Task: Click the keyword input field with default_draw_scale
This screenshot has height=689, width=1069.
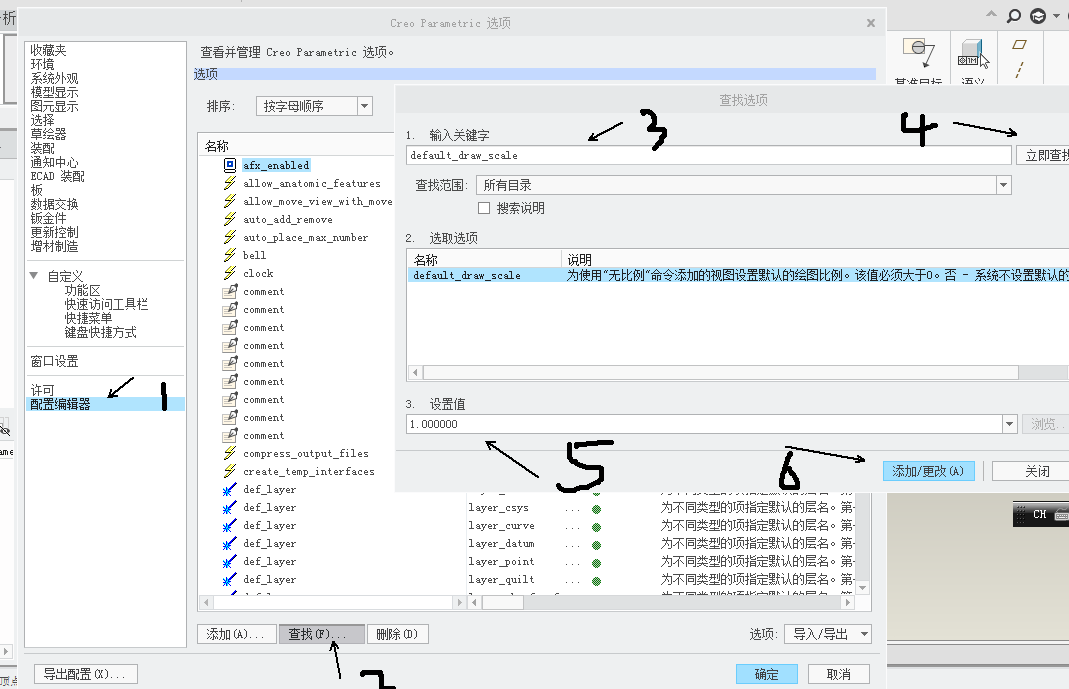Action: point(708,155)
